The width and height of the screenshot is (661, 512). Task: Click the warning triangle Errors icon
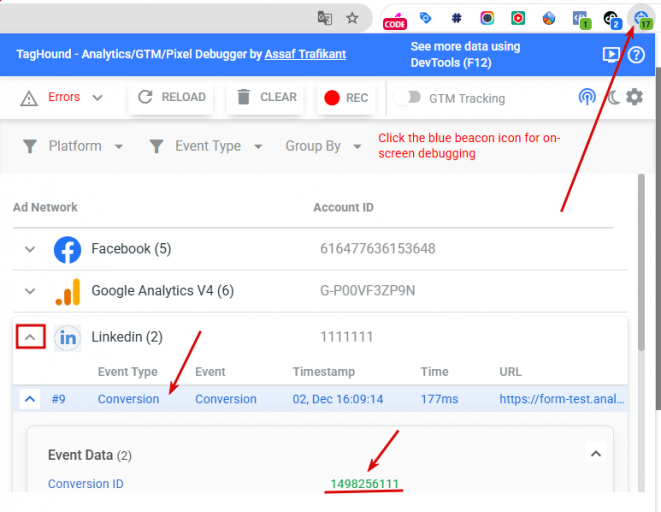(29, 98)
